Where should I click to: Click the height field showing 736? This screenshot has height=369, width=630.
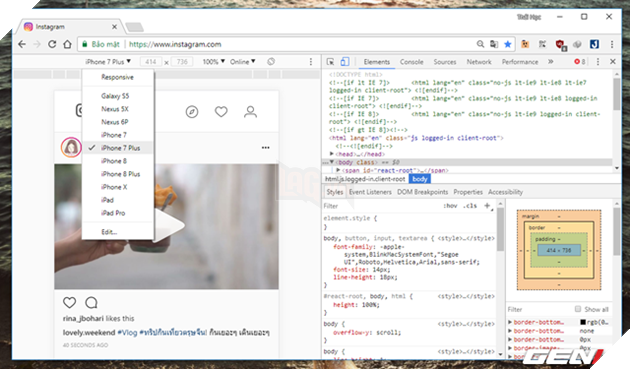click(x=182, y=62)
